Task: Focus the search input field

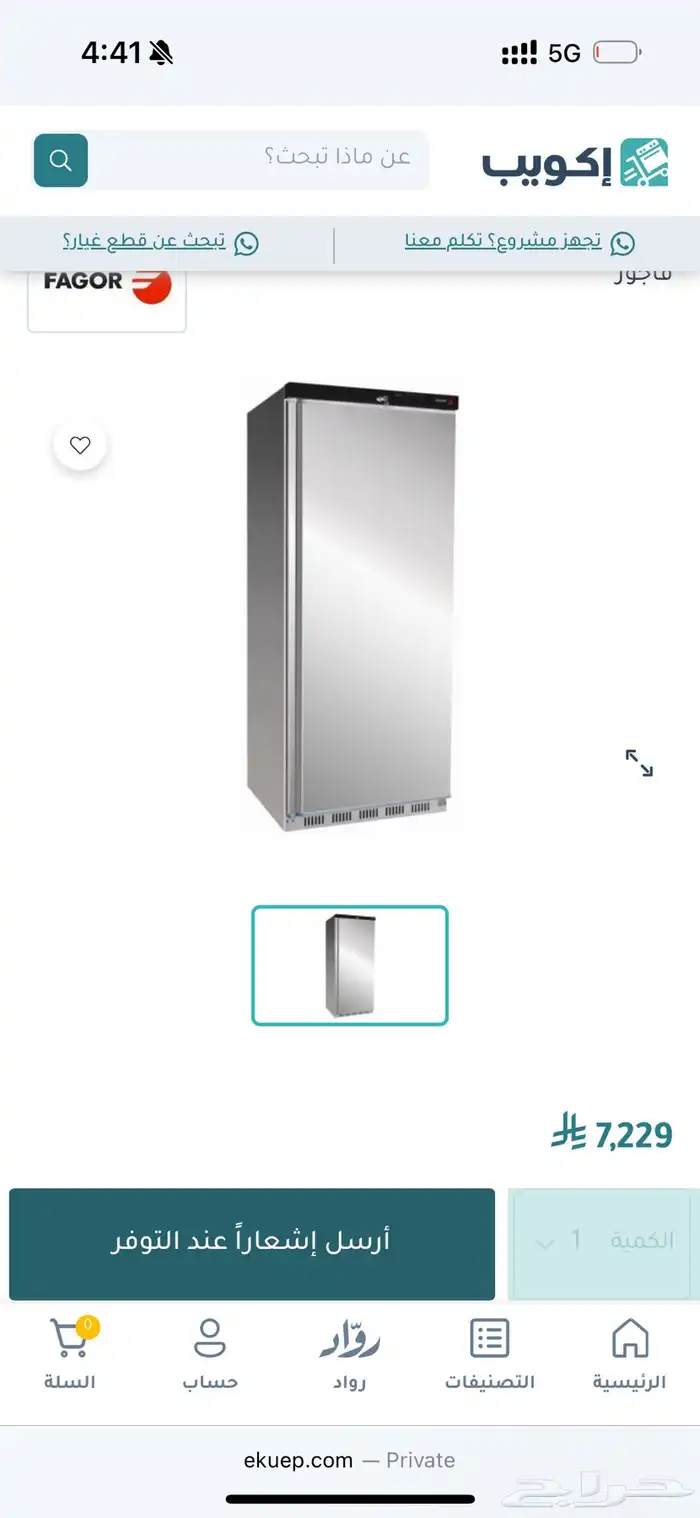Action: (x=260, y=160)
